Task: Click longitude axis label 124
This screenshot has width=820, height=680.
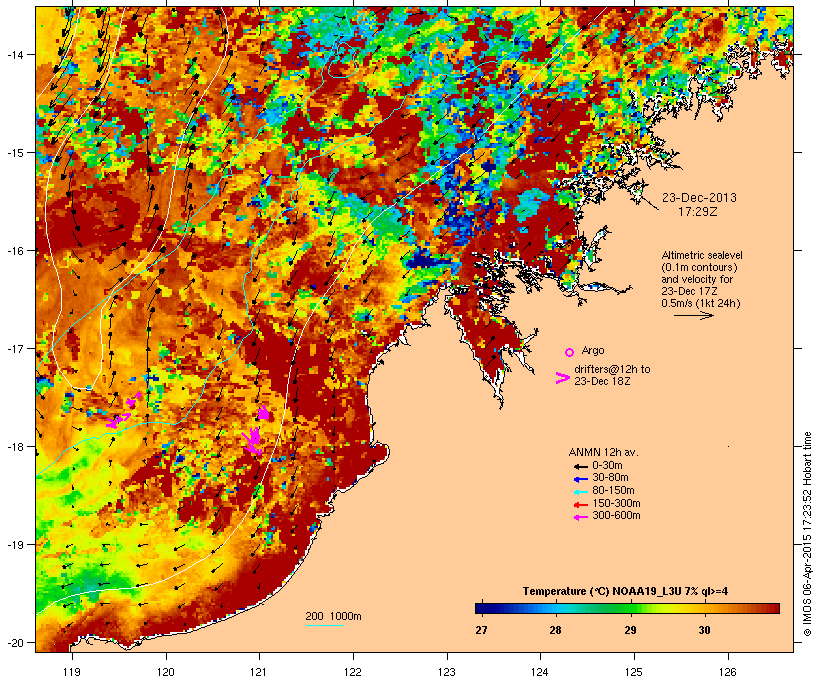Action: (x=540, y=672)
